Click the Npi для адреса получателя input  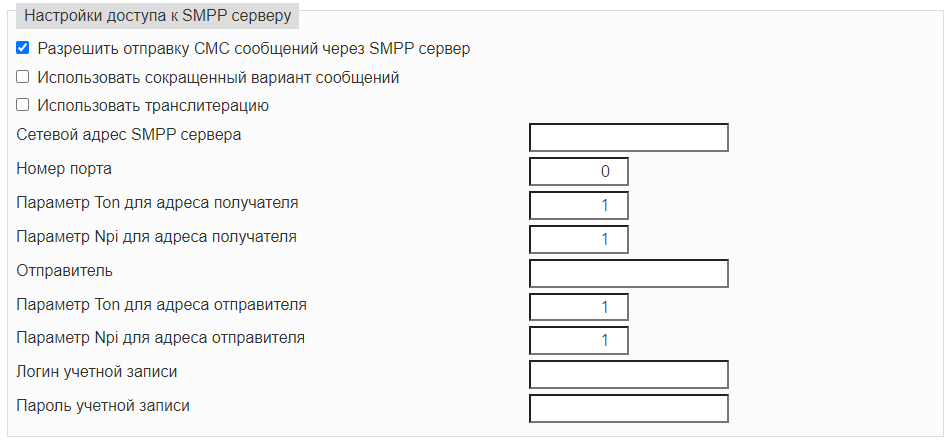579,239
